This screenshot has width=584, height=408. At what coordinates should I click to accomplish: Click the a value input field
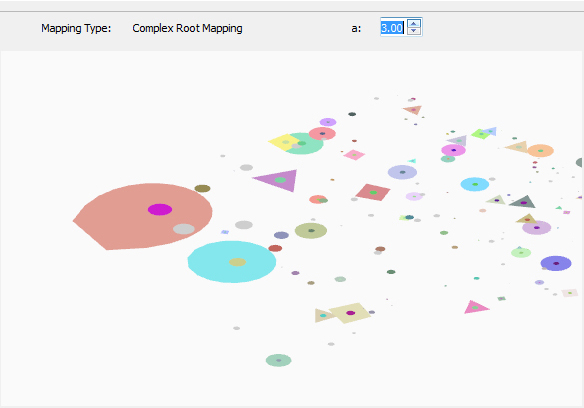pyautogui.click(x=393, y=28)
